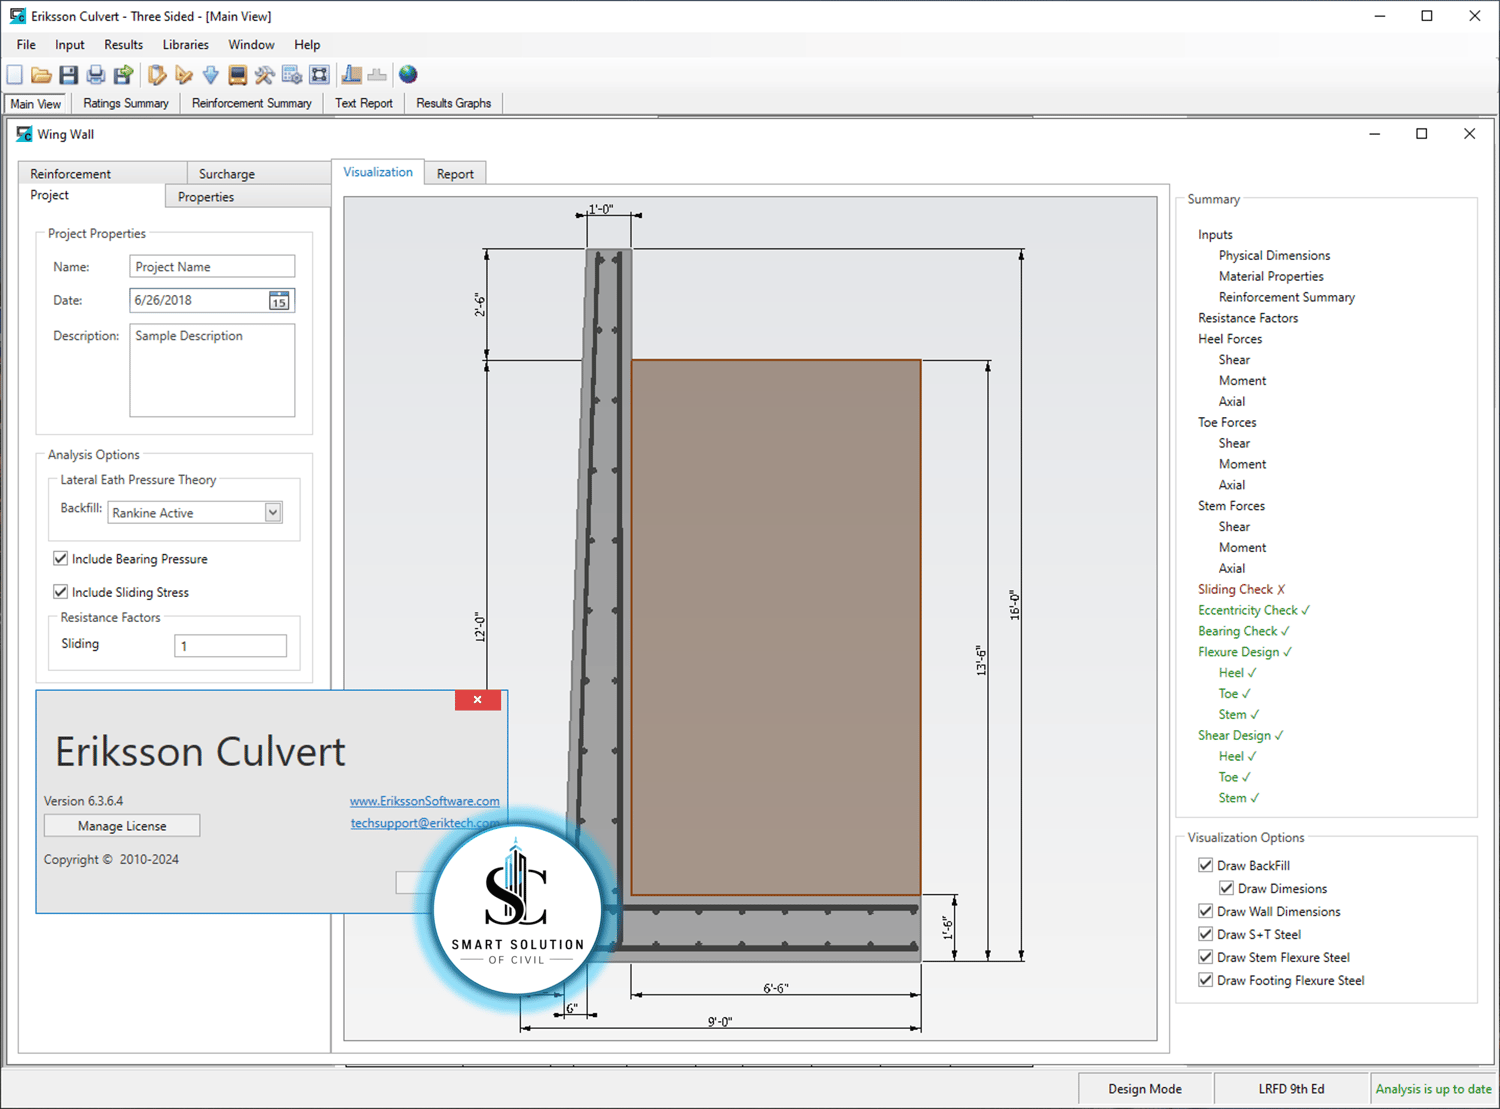This screenshot has height=1109, width=1500.
Task: Open the Results menu
Action: pos(123,45)
